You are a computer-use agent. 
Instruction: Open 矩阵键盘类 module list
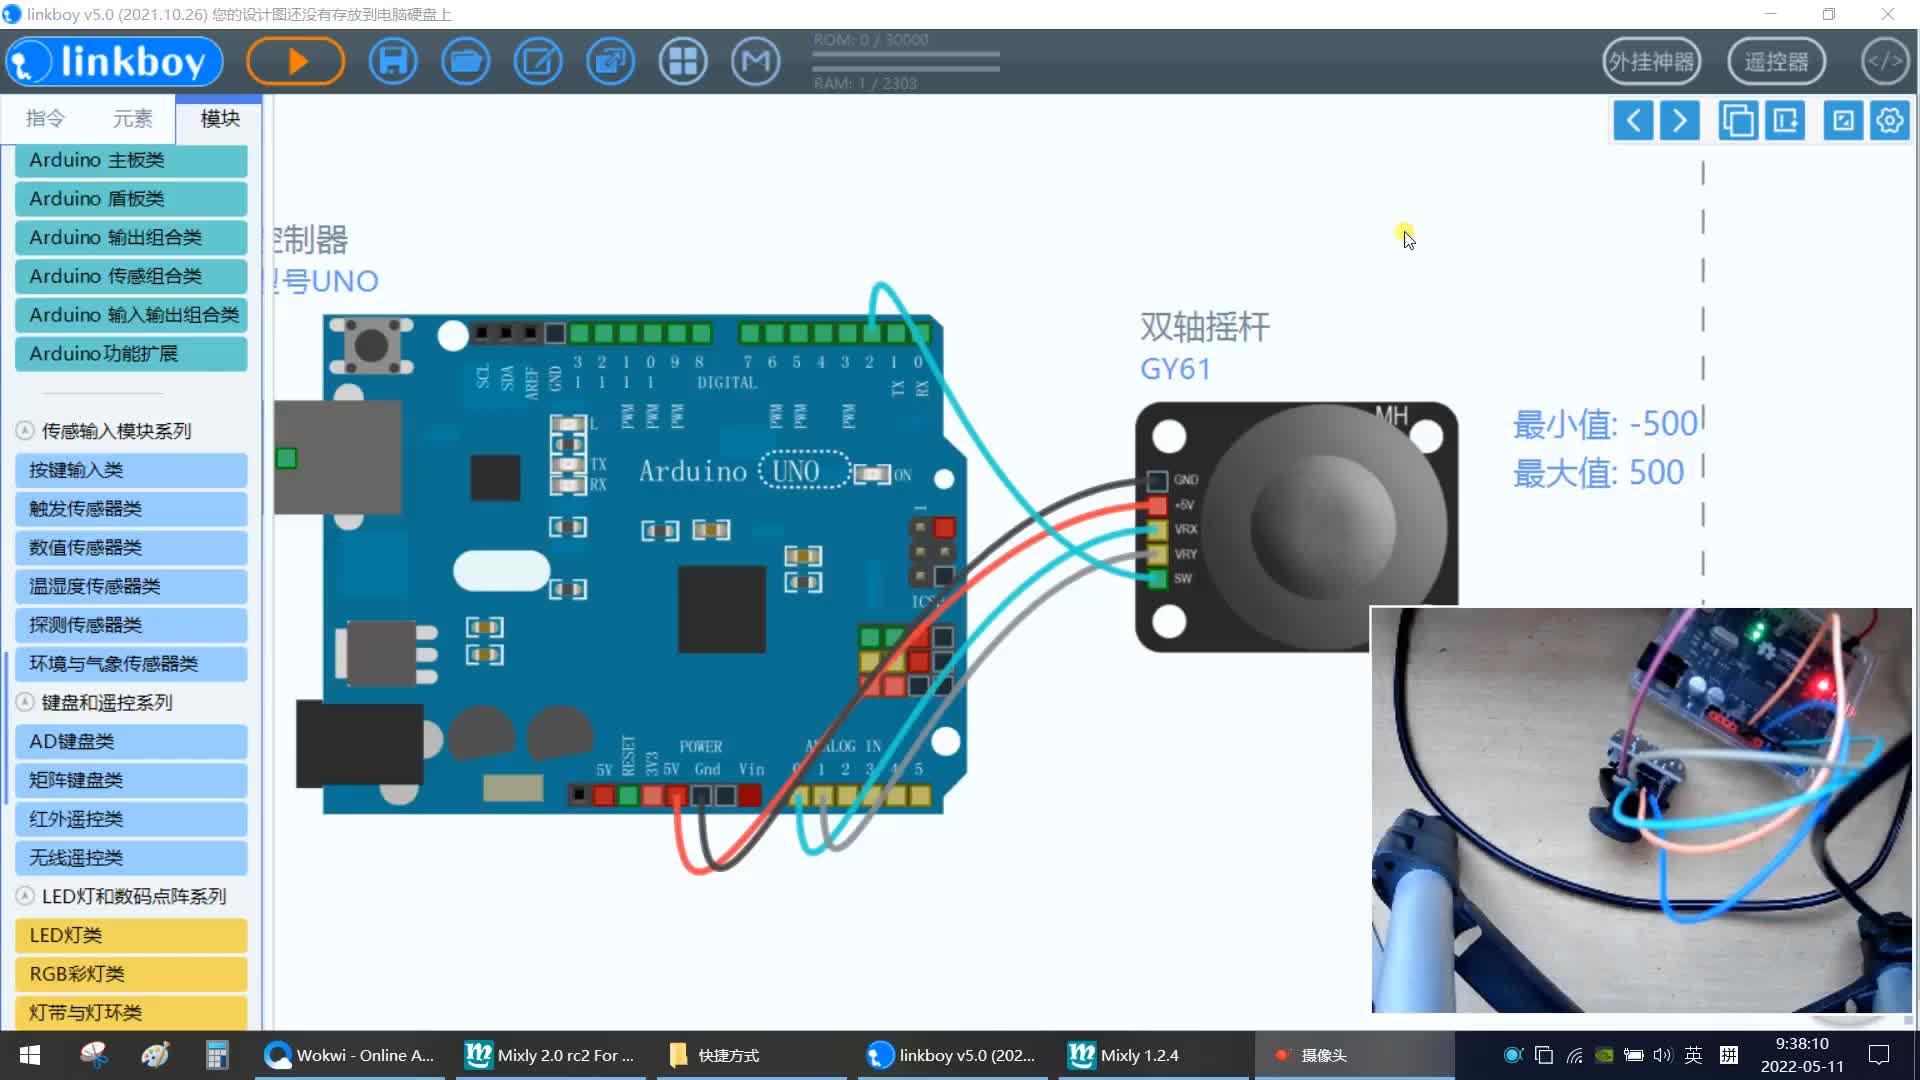[131, 780]
